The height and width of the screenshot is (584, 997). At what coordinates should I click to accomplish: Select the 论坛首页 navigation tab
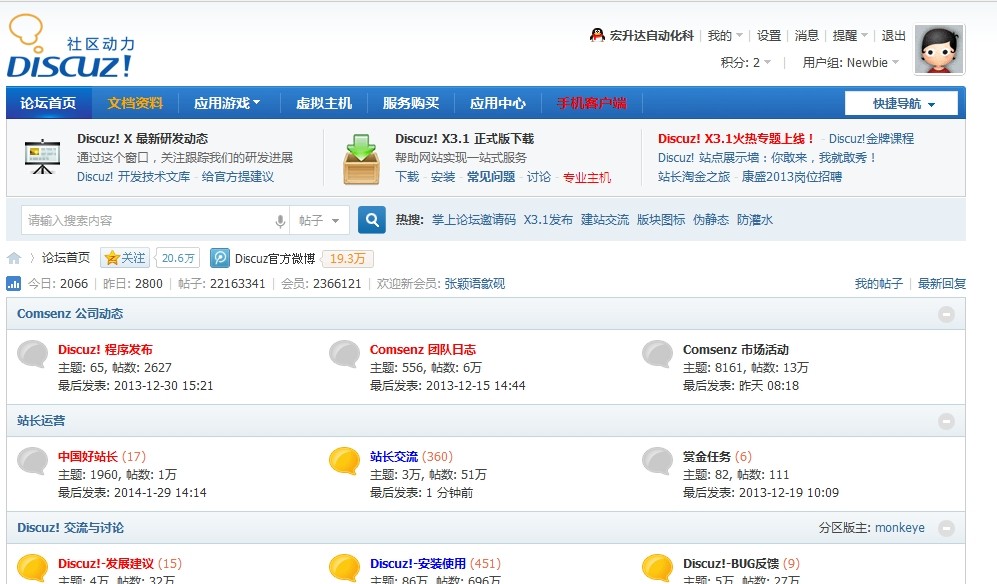click(x=48, y=103)
